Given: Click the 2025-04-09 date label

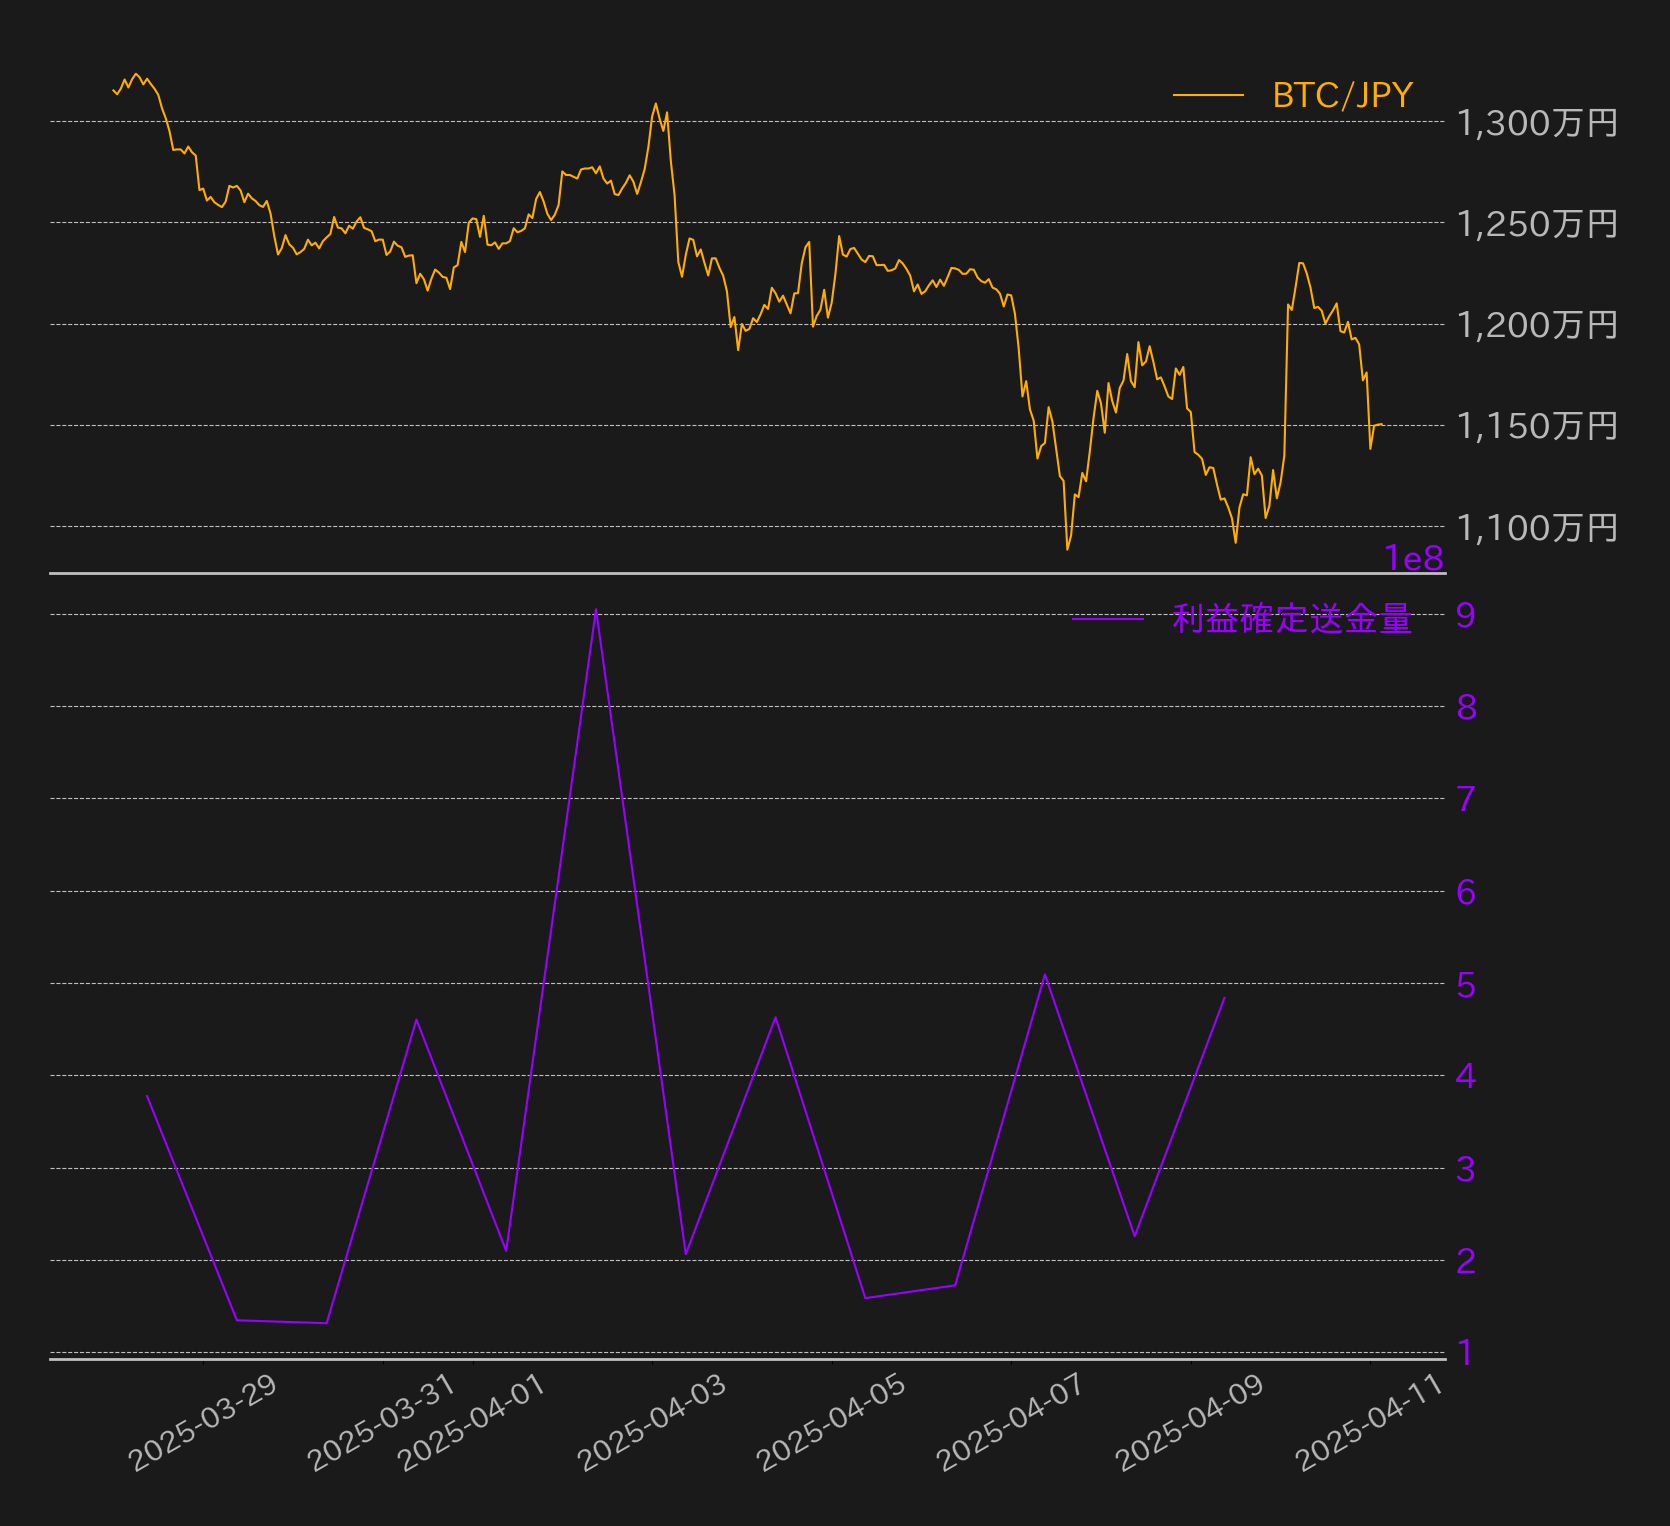Looking at the screenshot, I should (x=1190, y=1422).
